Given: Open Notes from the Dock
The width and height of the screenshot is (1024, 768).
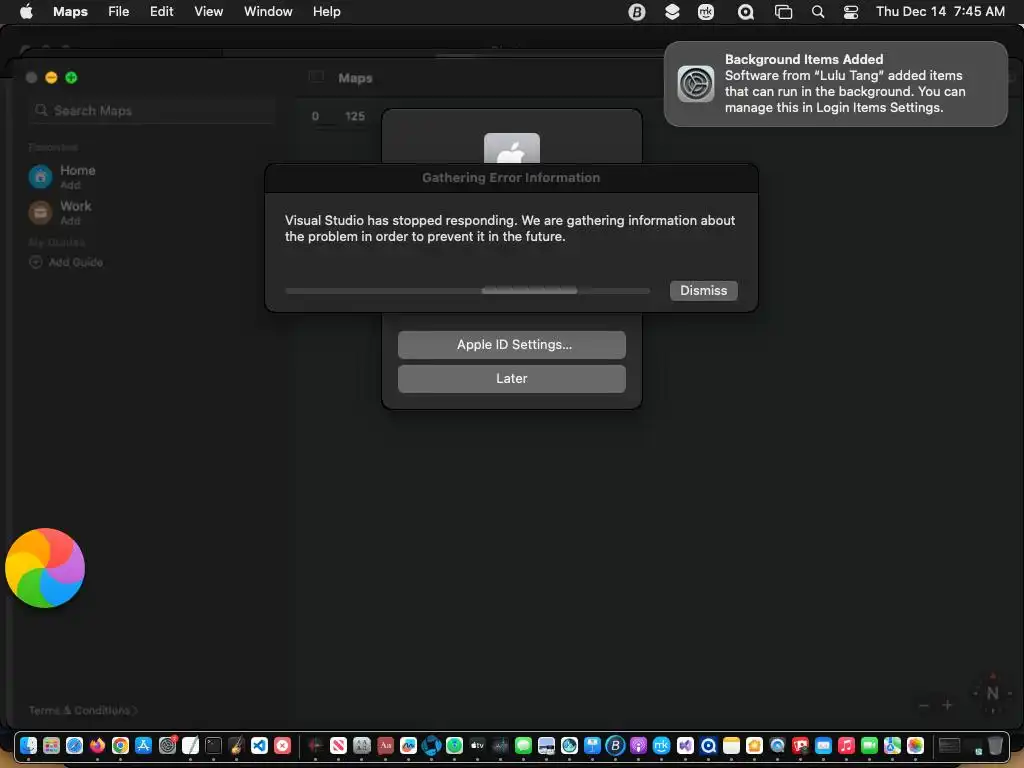Looking at the screenshot, I should pos(731,745).
